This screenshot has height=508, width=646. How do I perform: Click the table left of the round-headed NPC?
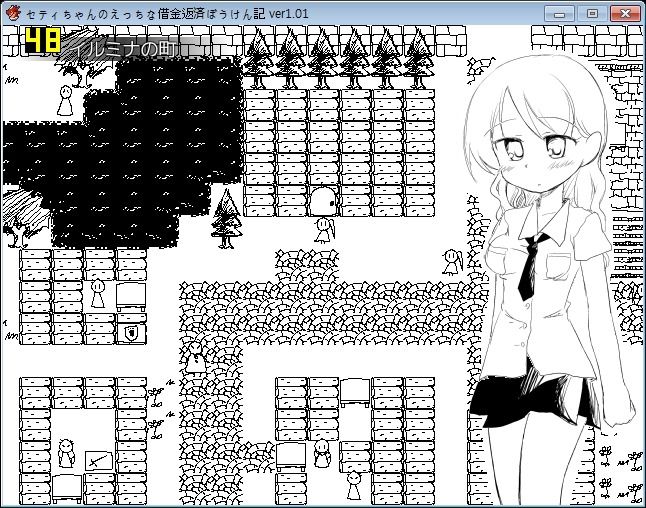point(291,457)
